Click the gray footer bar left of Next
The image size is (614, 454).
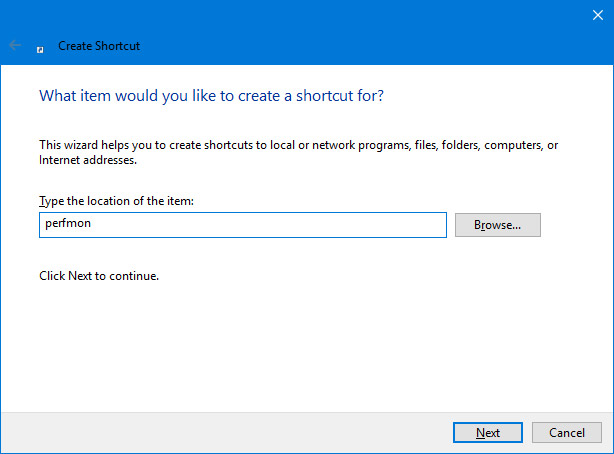tap(225, 432)
